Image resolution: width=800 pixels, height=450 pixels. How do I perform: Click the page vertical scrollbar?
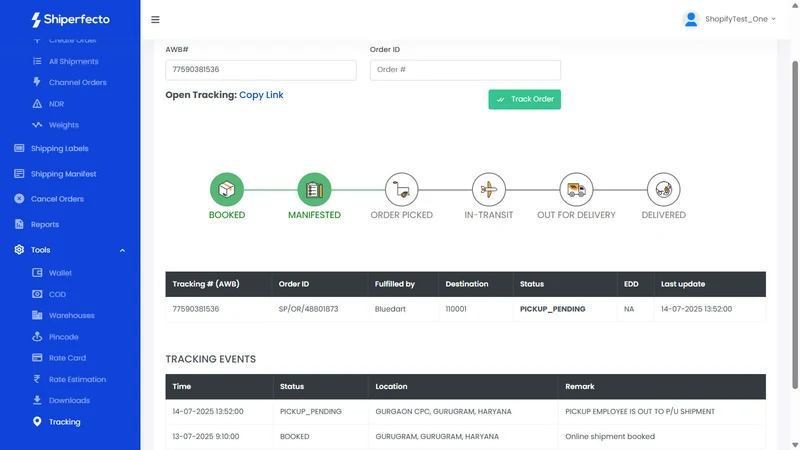tap(794, 224)
